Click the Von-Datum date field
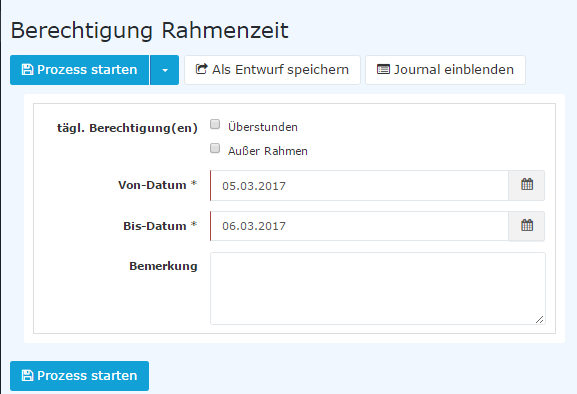The height and width of the screenshot is (394, 577). 359,185
